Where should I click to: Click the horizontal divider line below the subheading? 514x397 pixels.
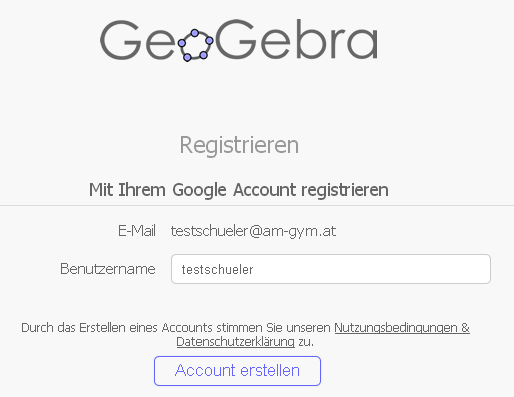[257, 206]
